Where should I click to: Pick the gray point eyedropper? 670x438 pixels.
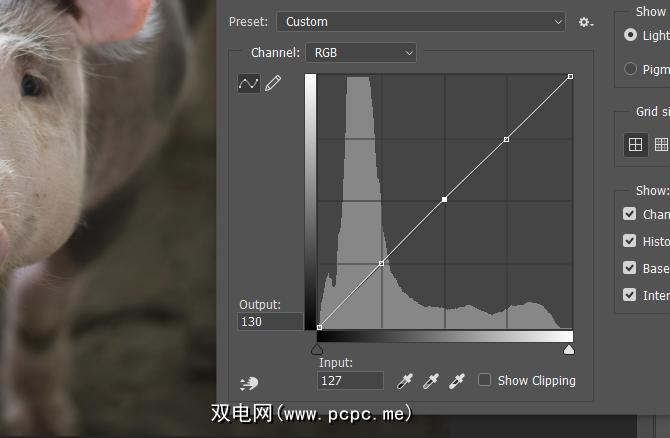[431, 380]
